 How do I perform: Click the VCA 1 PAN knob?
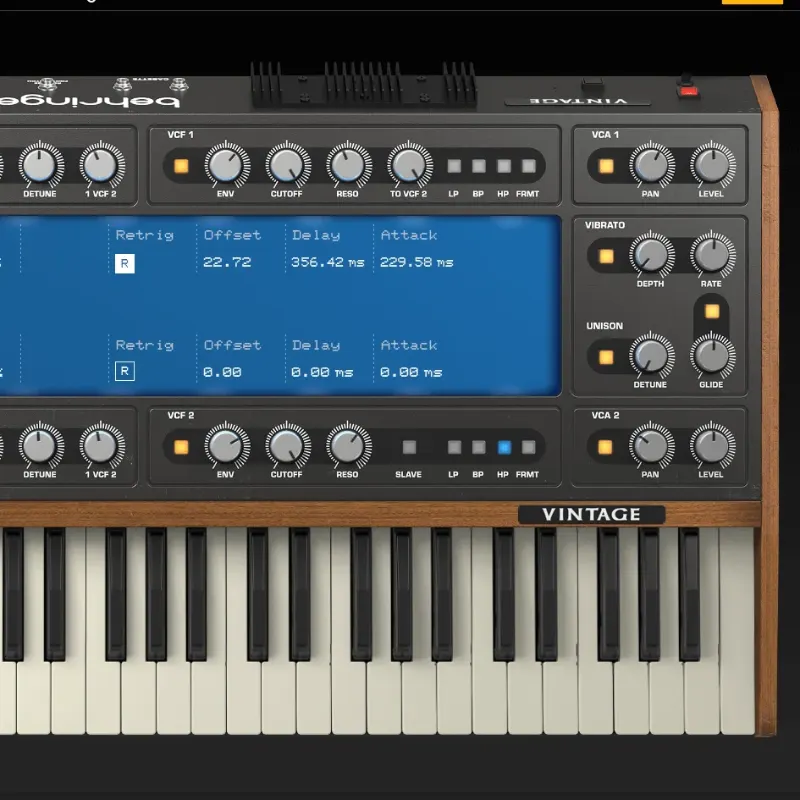coord(652,165)
